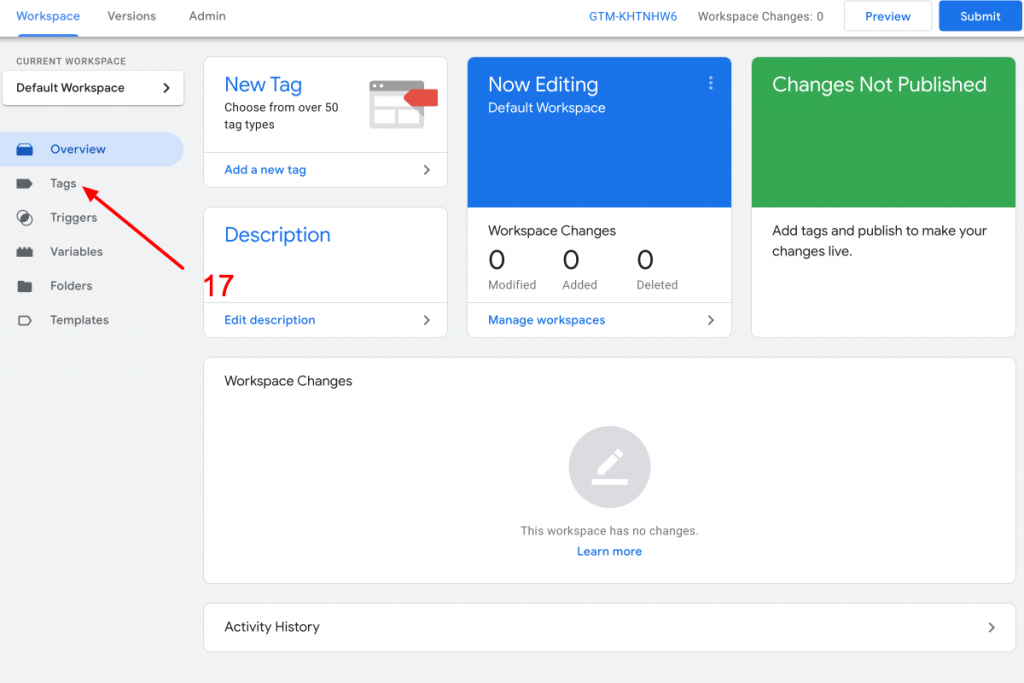
Task: Click the Tags label icon in sidebar
Action: [x=25, y=183]
